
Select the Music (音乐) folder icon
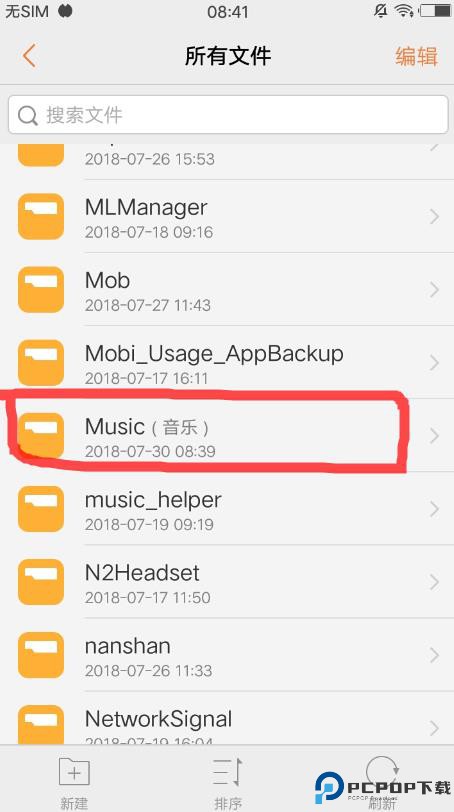pyautogui.click(x=41, y=436)
